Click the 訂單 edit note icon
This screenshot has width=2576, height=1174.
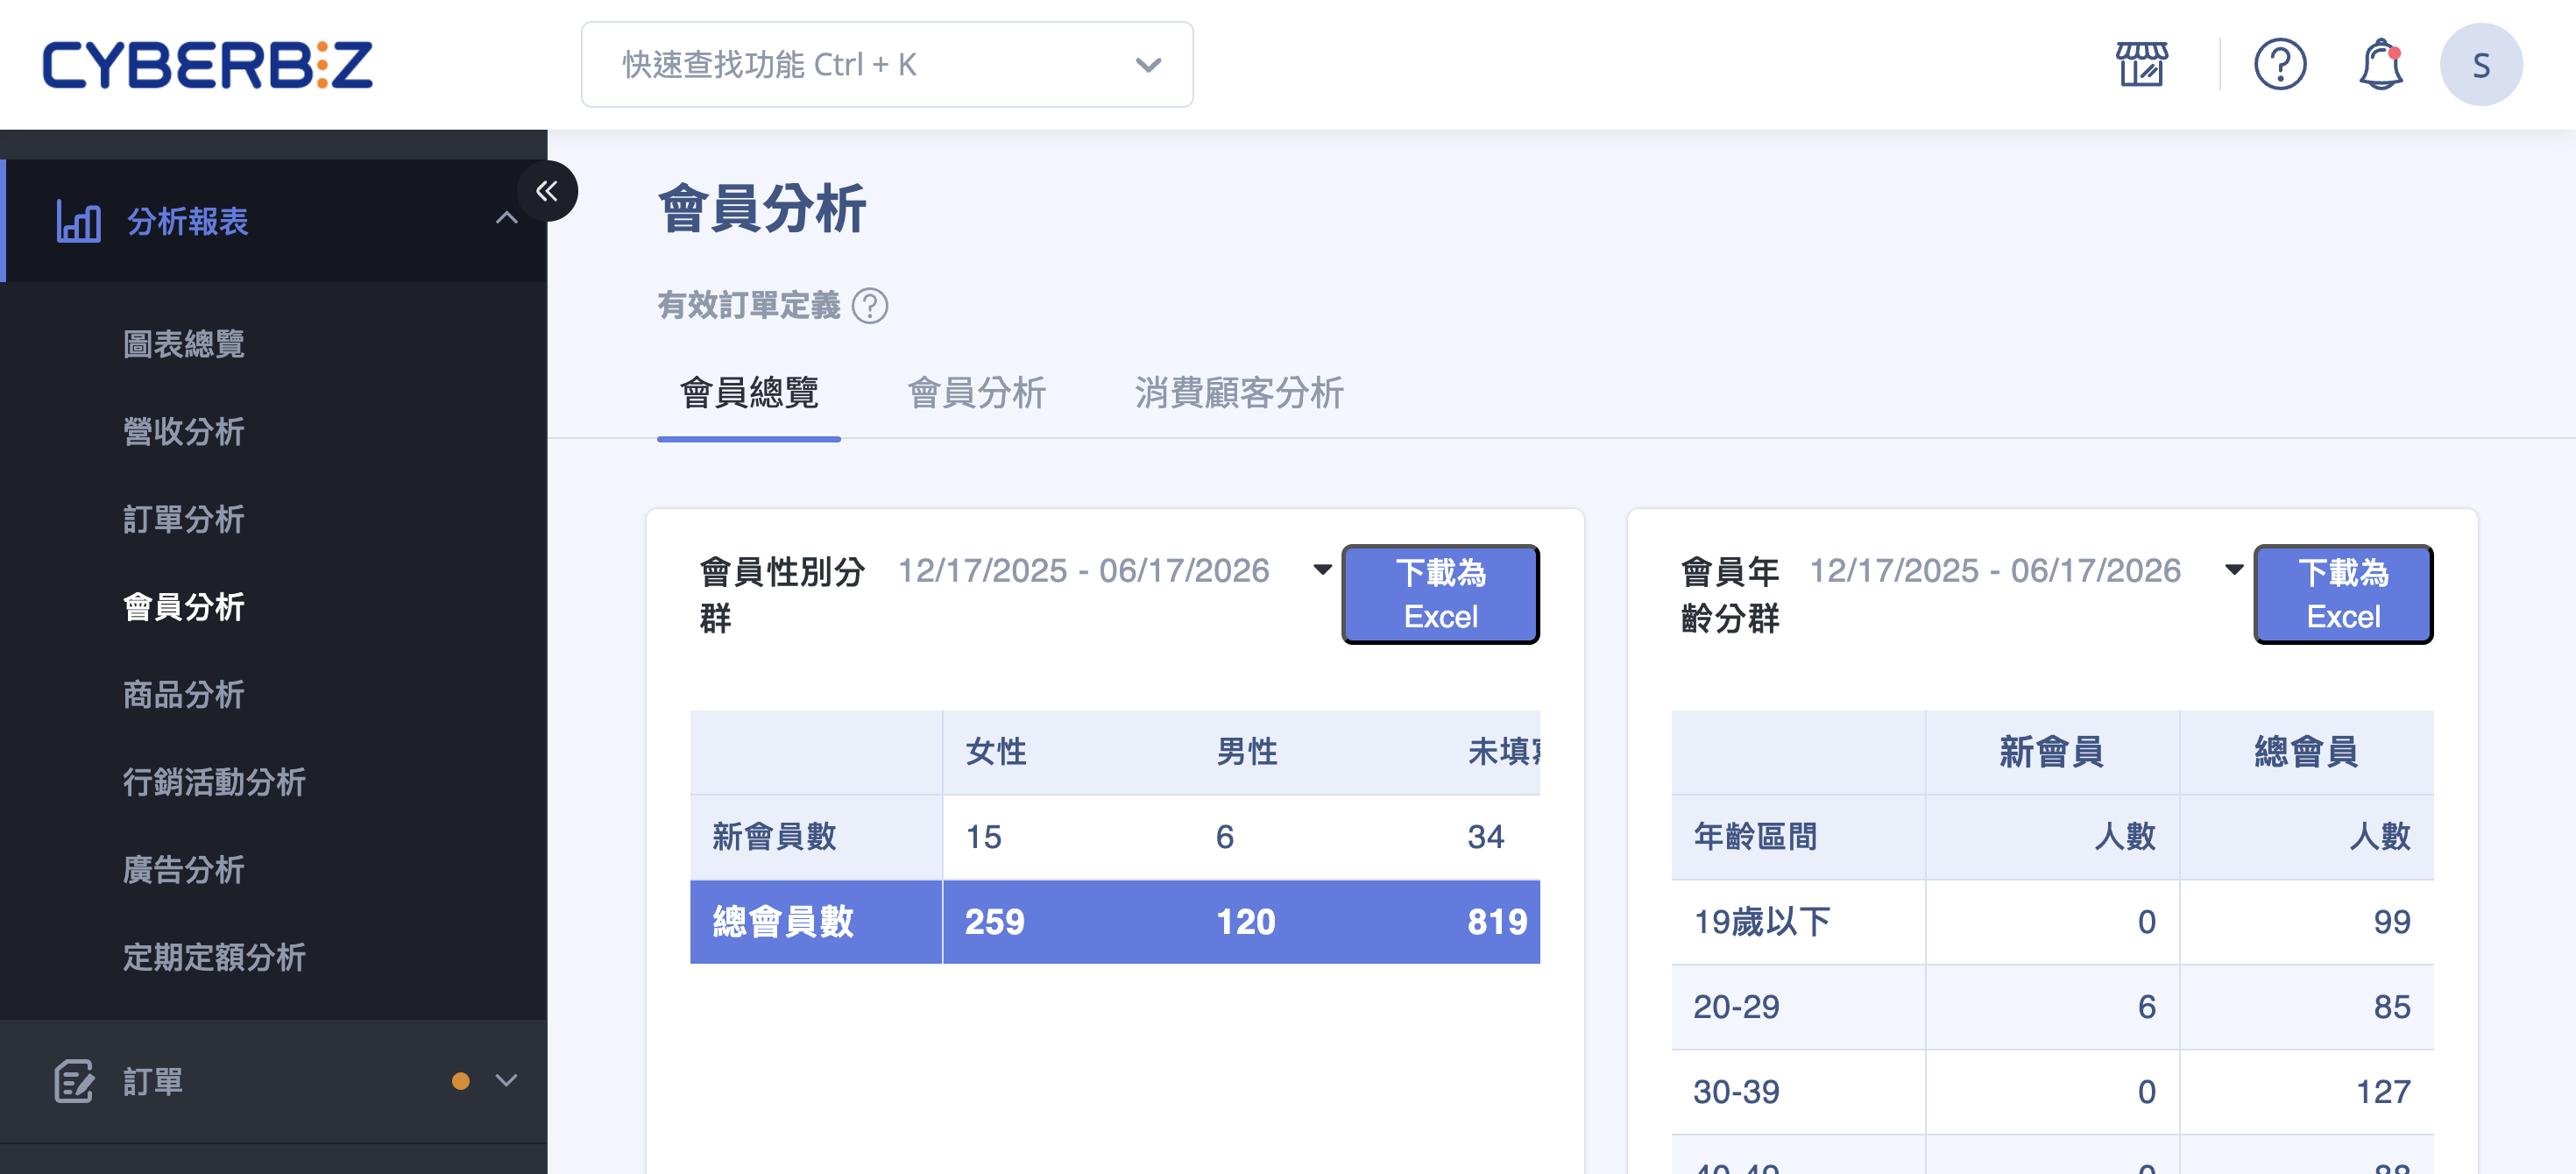[74, 1081]
